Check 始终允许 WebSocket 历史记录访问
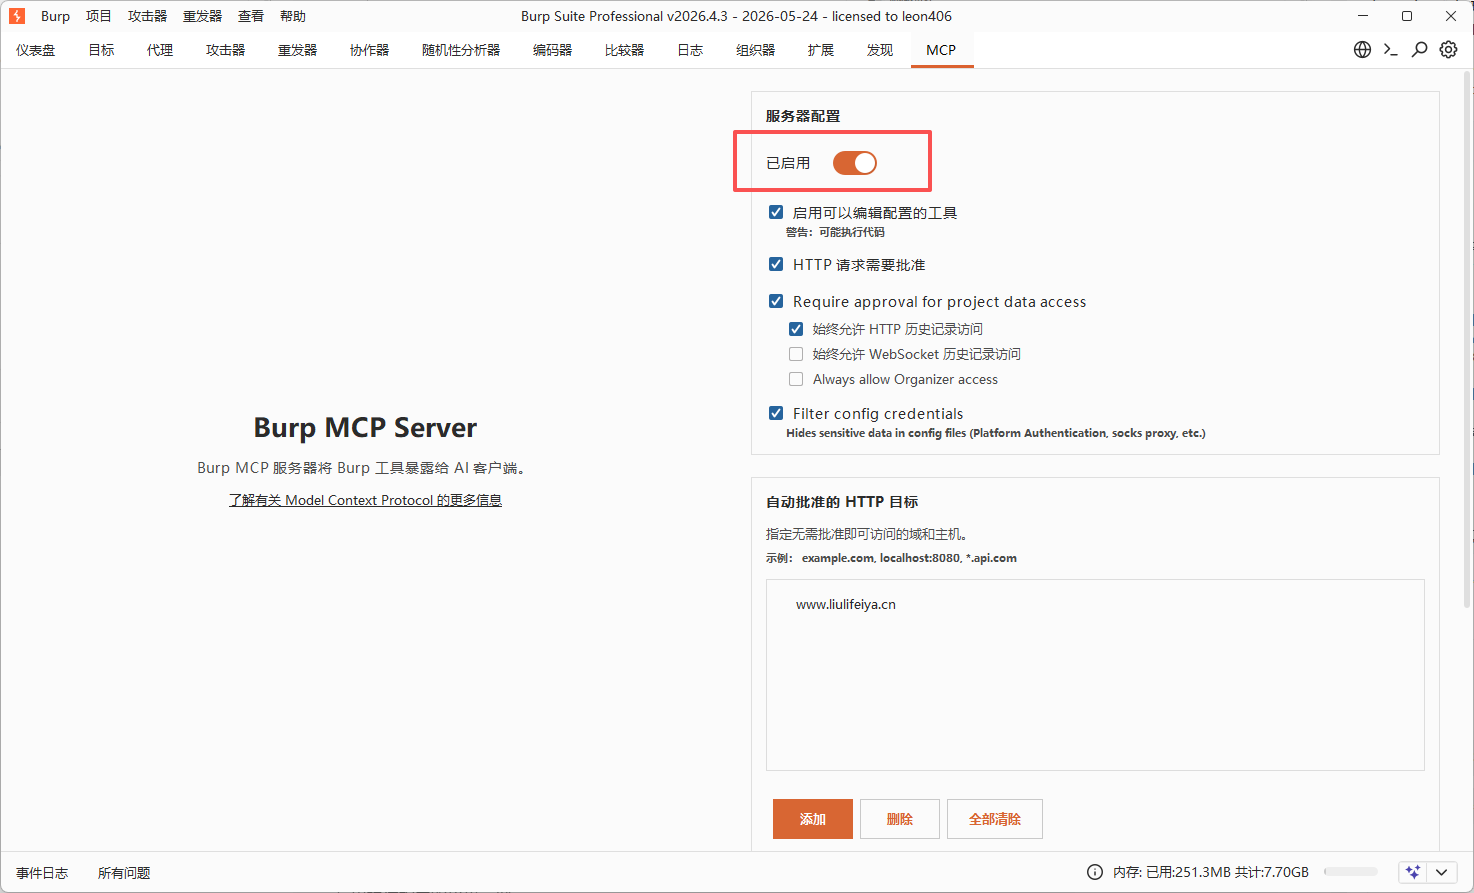This screenshot has height=893, width=1474. point(796,353)
